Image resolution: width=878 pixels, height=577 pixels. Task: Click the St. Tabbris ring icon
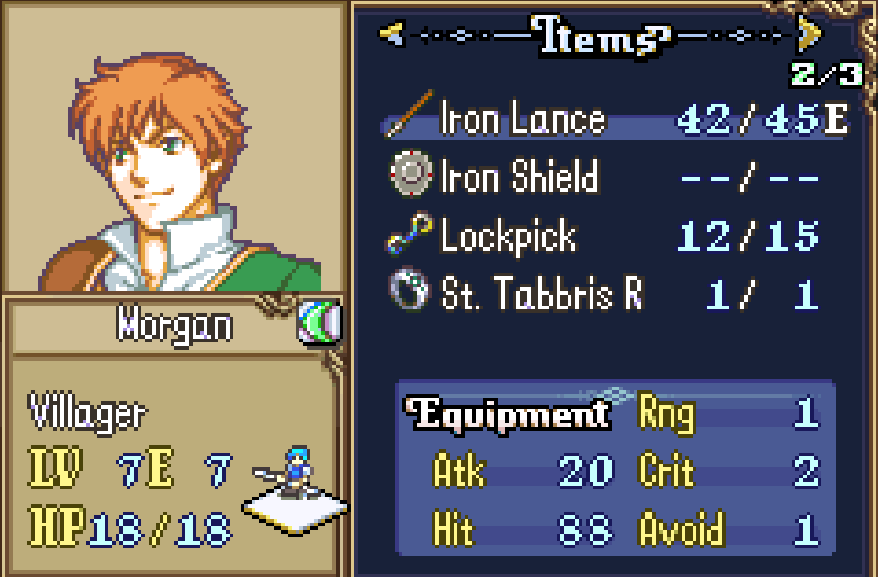pyautogui.click(x=409, y=289)
